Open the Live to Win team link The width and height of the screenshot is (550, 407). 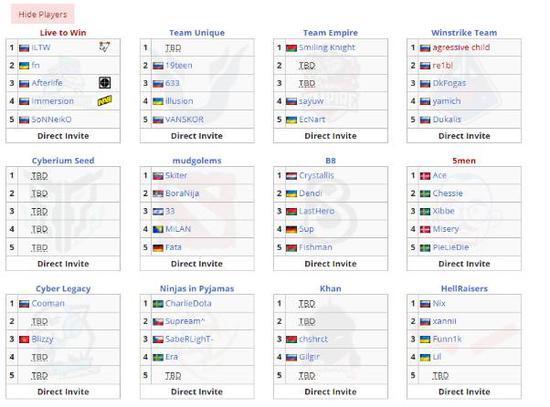coord(63,33)
